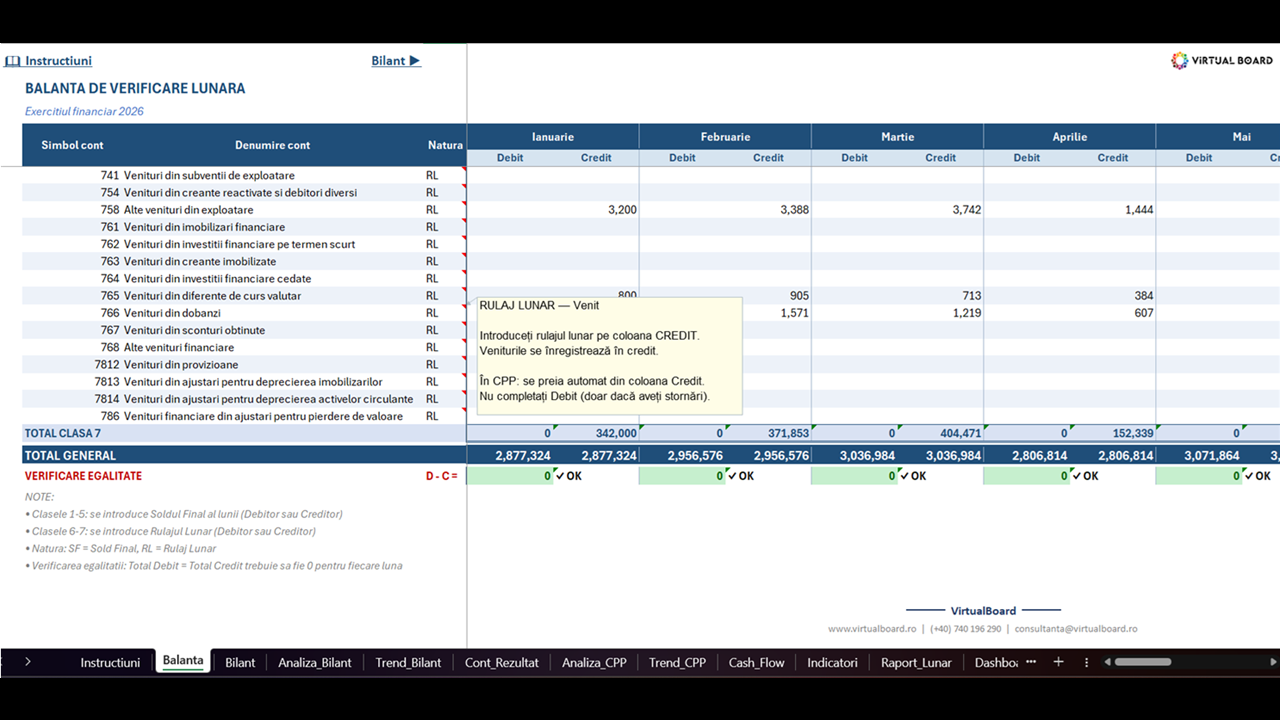Click the Natura column header
Screen dimensions: 1280x720
(445, 145)
